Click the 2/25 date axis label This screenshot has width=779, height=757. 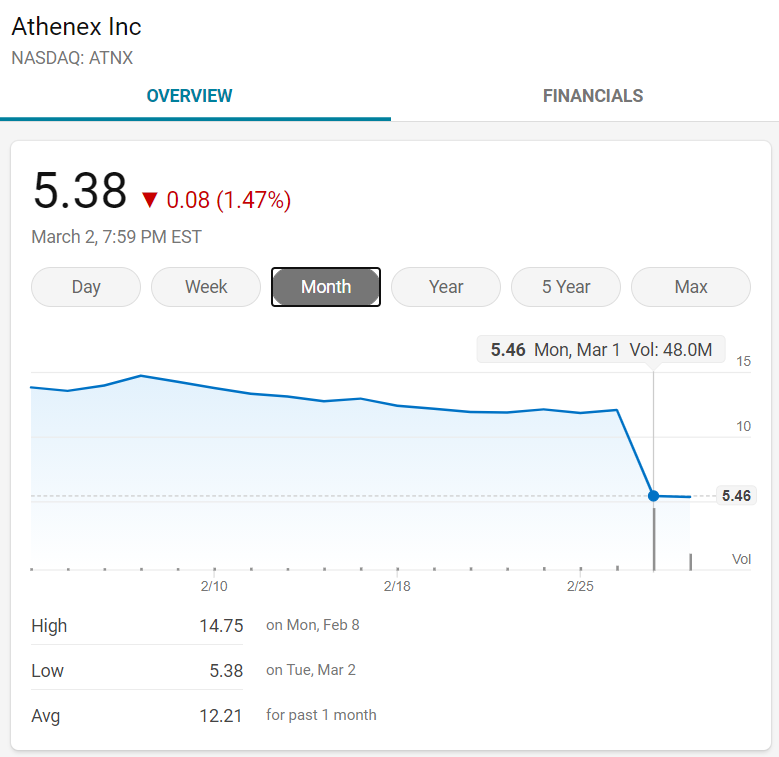click(580, 586)
